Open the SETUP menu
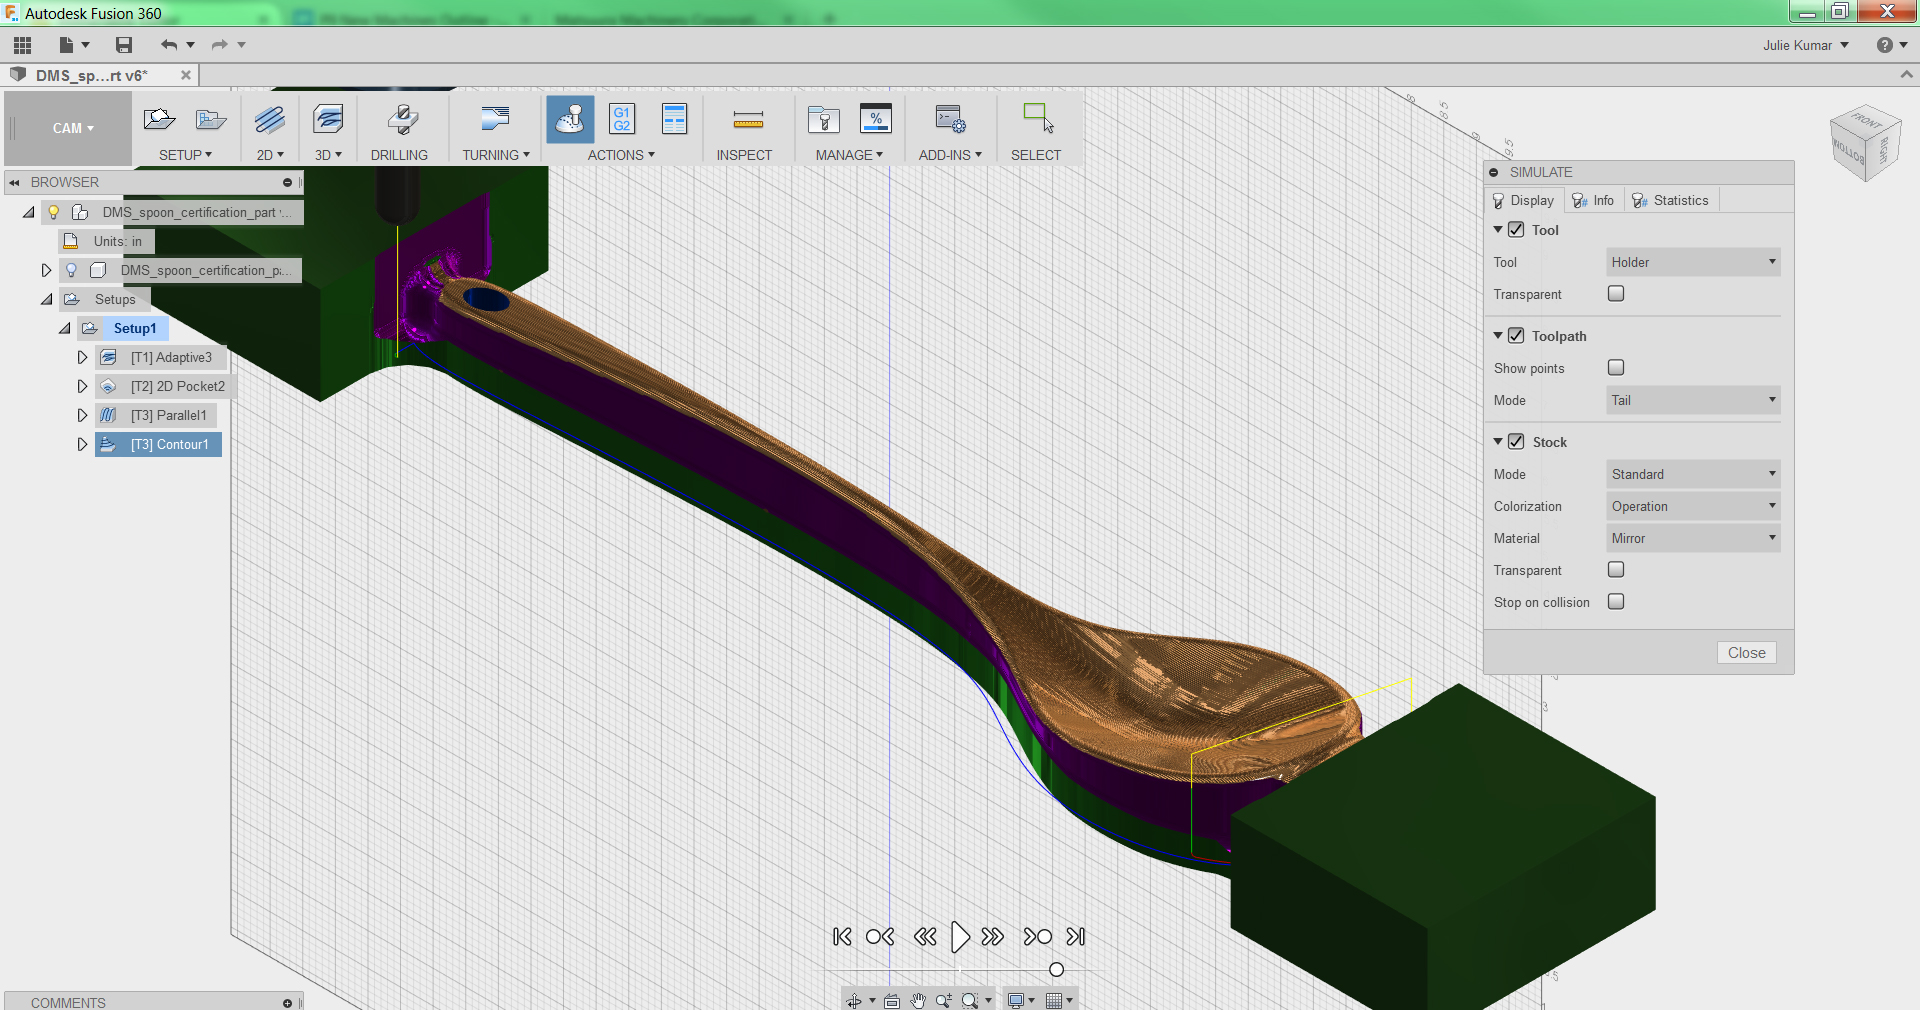The image size is (1920, 1010). (x=185, y=155)
